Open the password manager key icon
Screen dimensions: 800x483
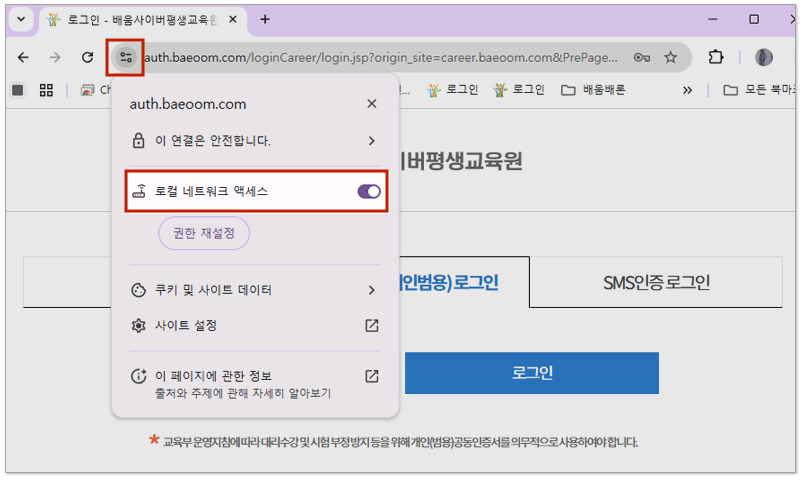642,57
